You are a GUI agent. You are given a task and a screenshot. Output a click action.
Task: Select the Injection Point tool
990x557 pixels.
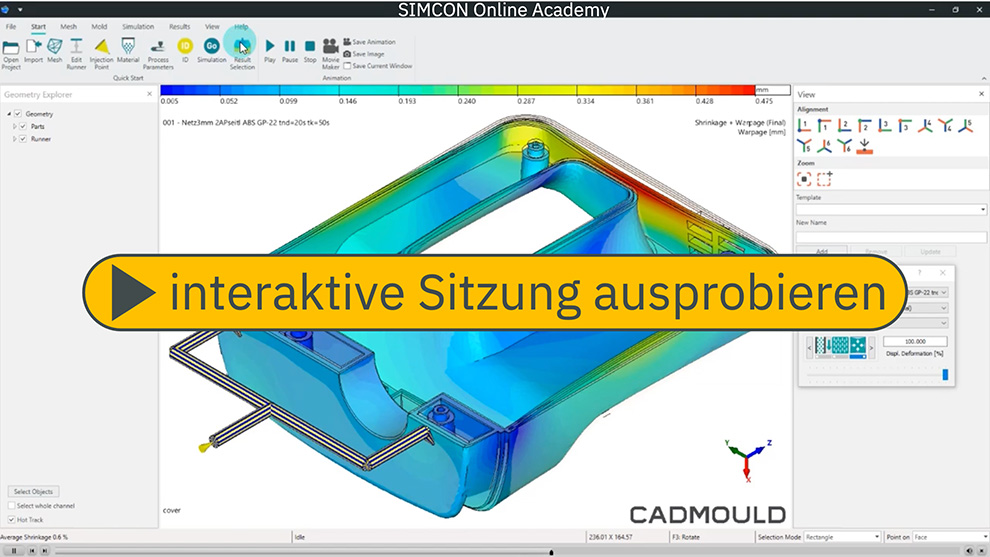pos(102,46)
